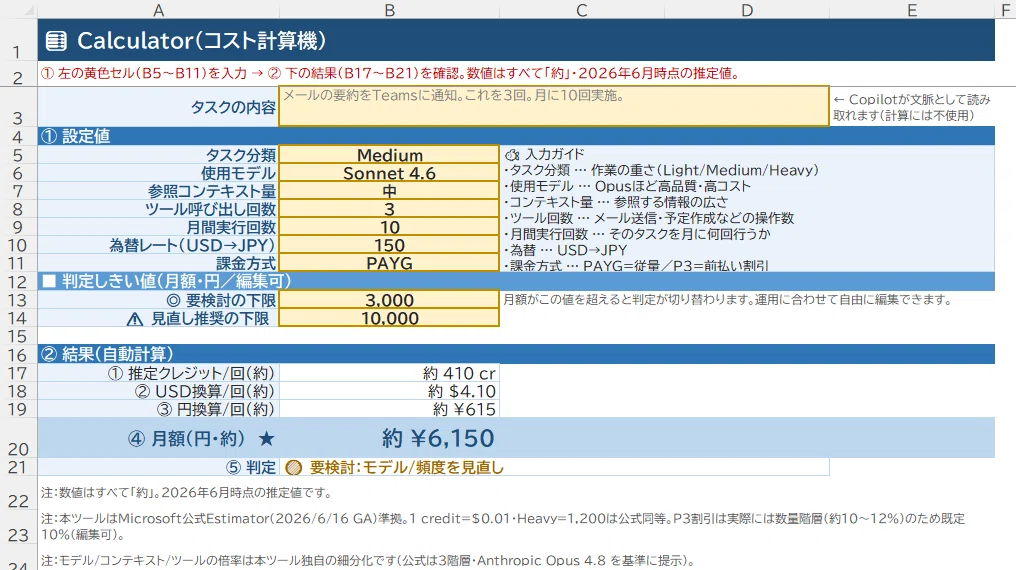Select column header A

(x=158, y=10)
